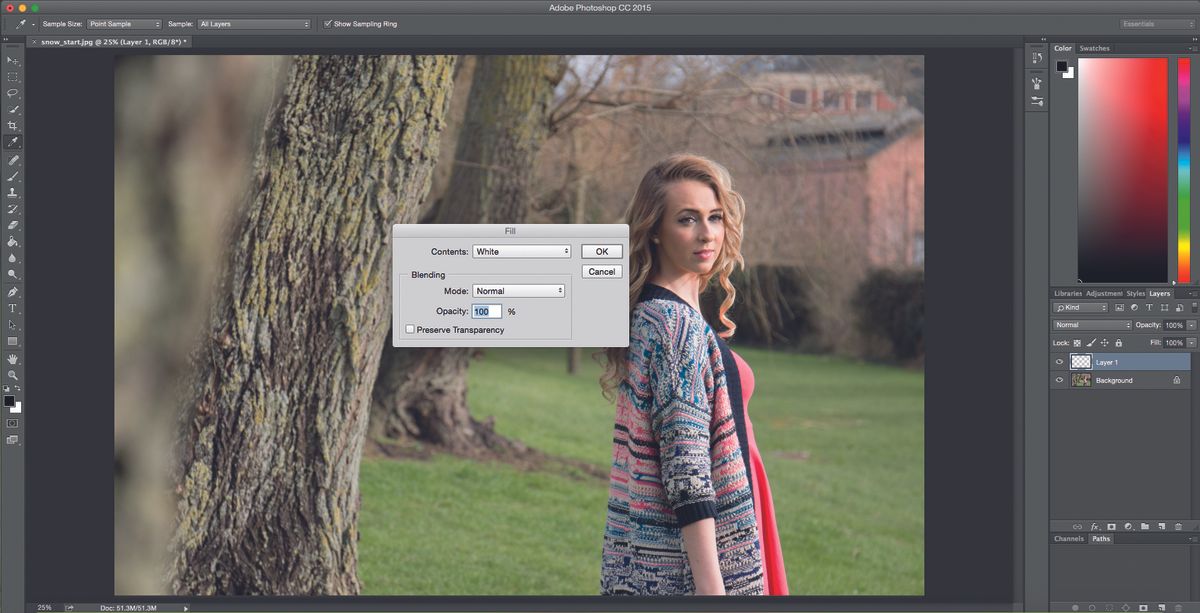Enable Preserve Transparency in the Fill dialog
This screenshot has height=613, width=1200.
point(410,328)
